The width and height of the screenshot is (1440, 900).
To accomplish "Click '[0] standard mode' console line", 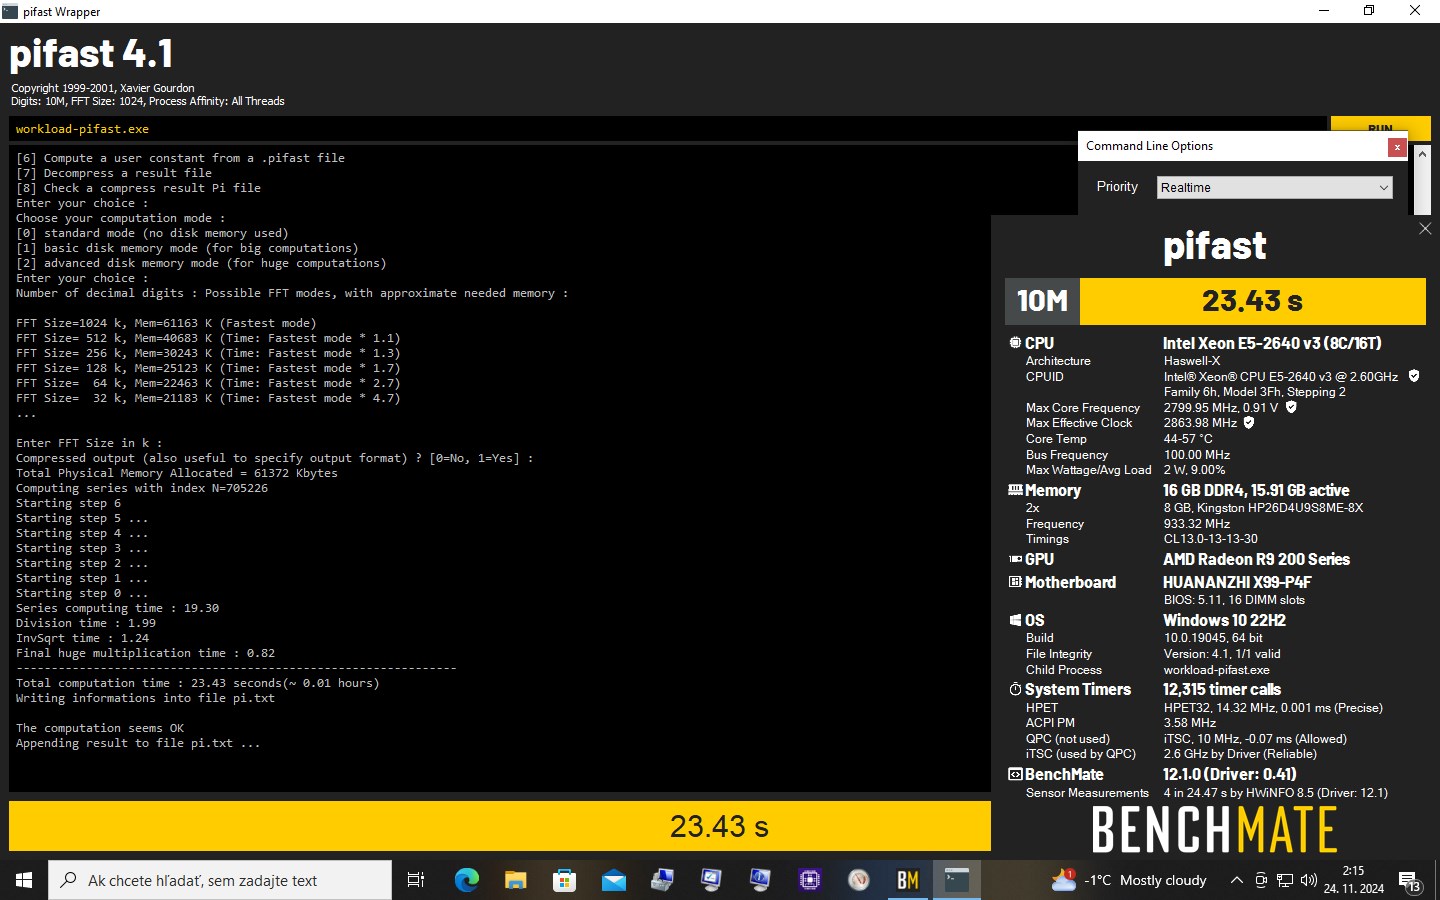I will tap(152, 233).
